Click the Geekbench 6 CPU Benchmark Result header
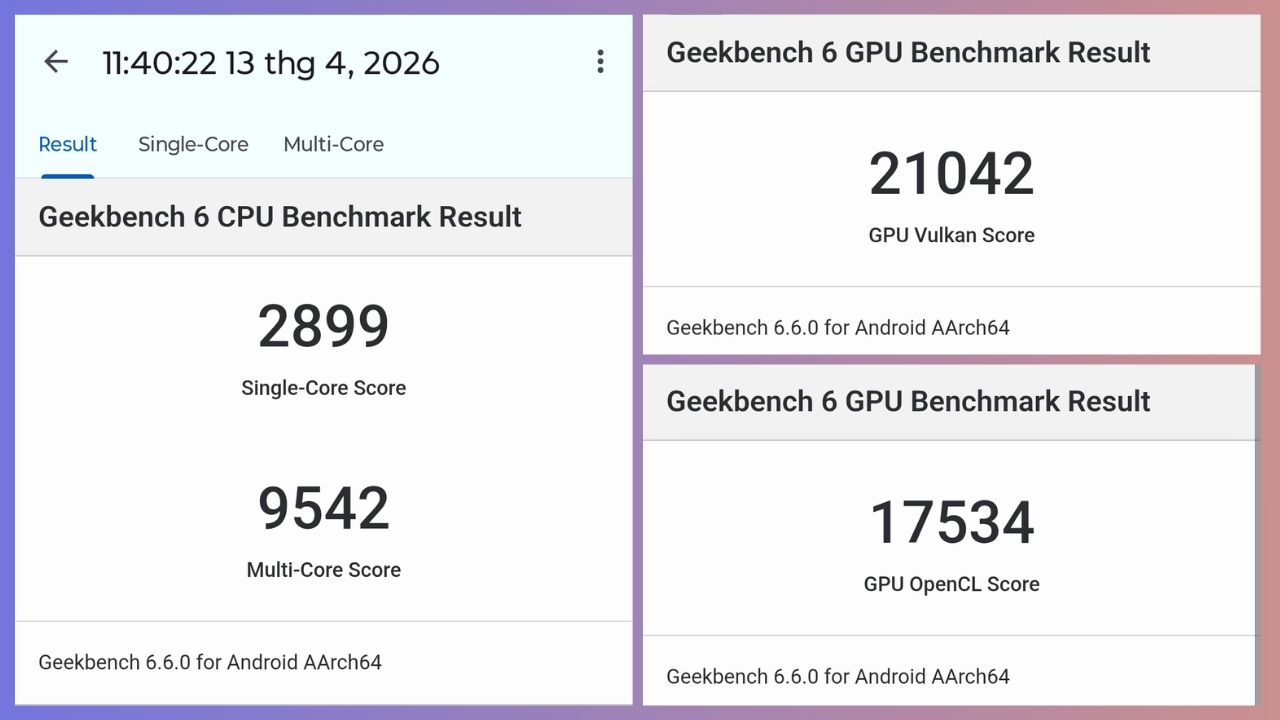The height and width of the screenshot is (720, 1280). (x=280, y=217)
